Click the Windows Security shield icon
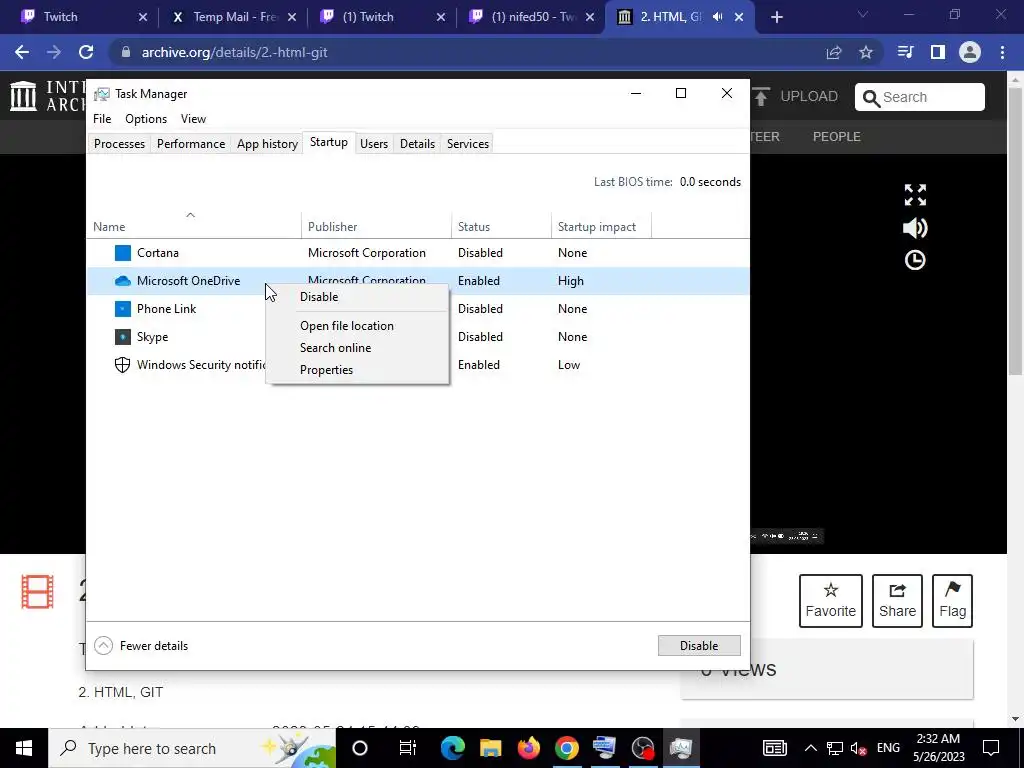Viewport: 1024px width, 768px height. tap(123, 365)
